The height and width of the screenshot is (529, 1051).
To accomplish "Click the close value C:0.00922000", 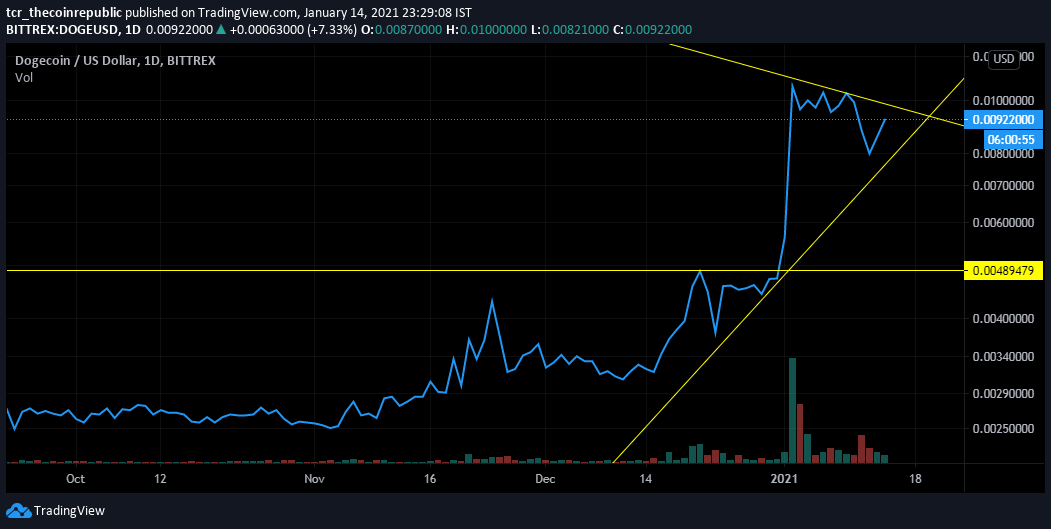I will 652,30.
